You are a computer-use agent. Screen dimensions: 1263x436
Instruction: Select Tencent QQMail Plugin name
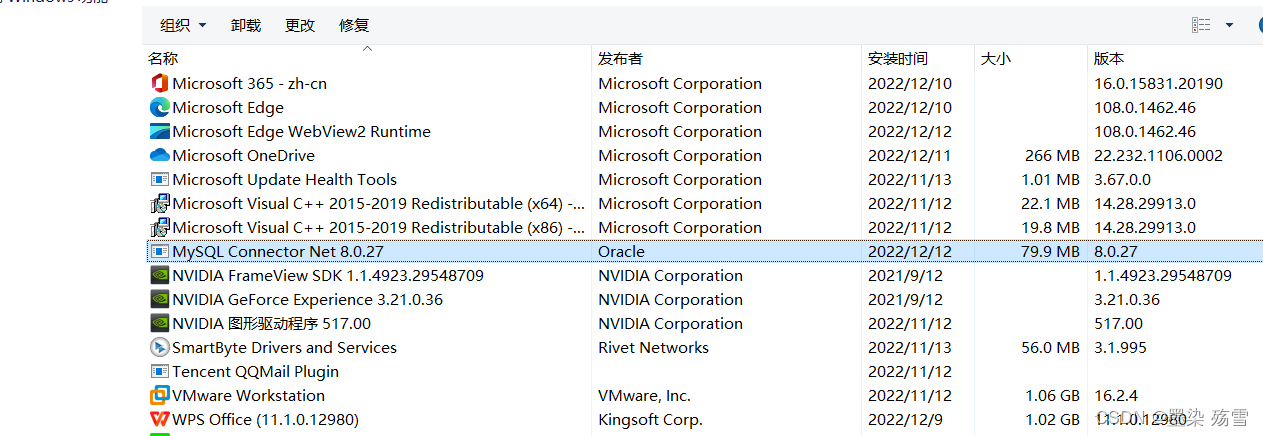click(x=255, y=371)
